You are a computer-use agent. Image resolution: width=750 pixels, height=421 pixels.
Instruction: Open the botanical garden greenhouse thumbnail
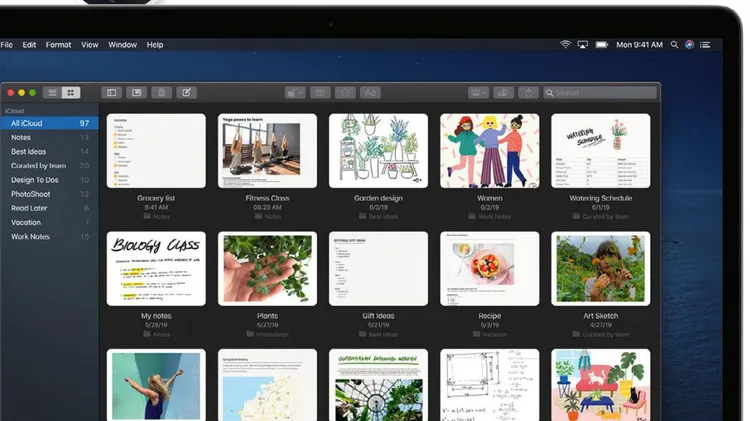(378, 385)
